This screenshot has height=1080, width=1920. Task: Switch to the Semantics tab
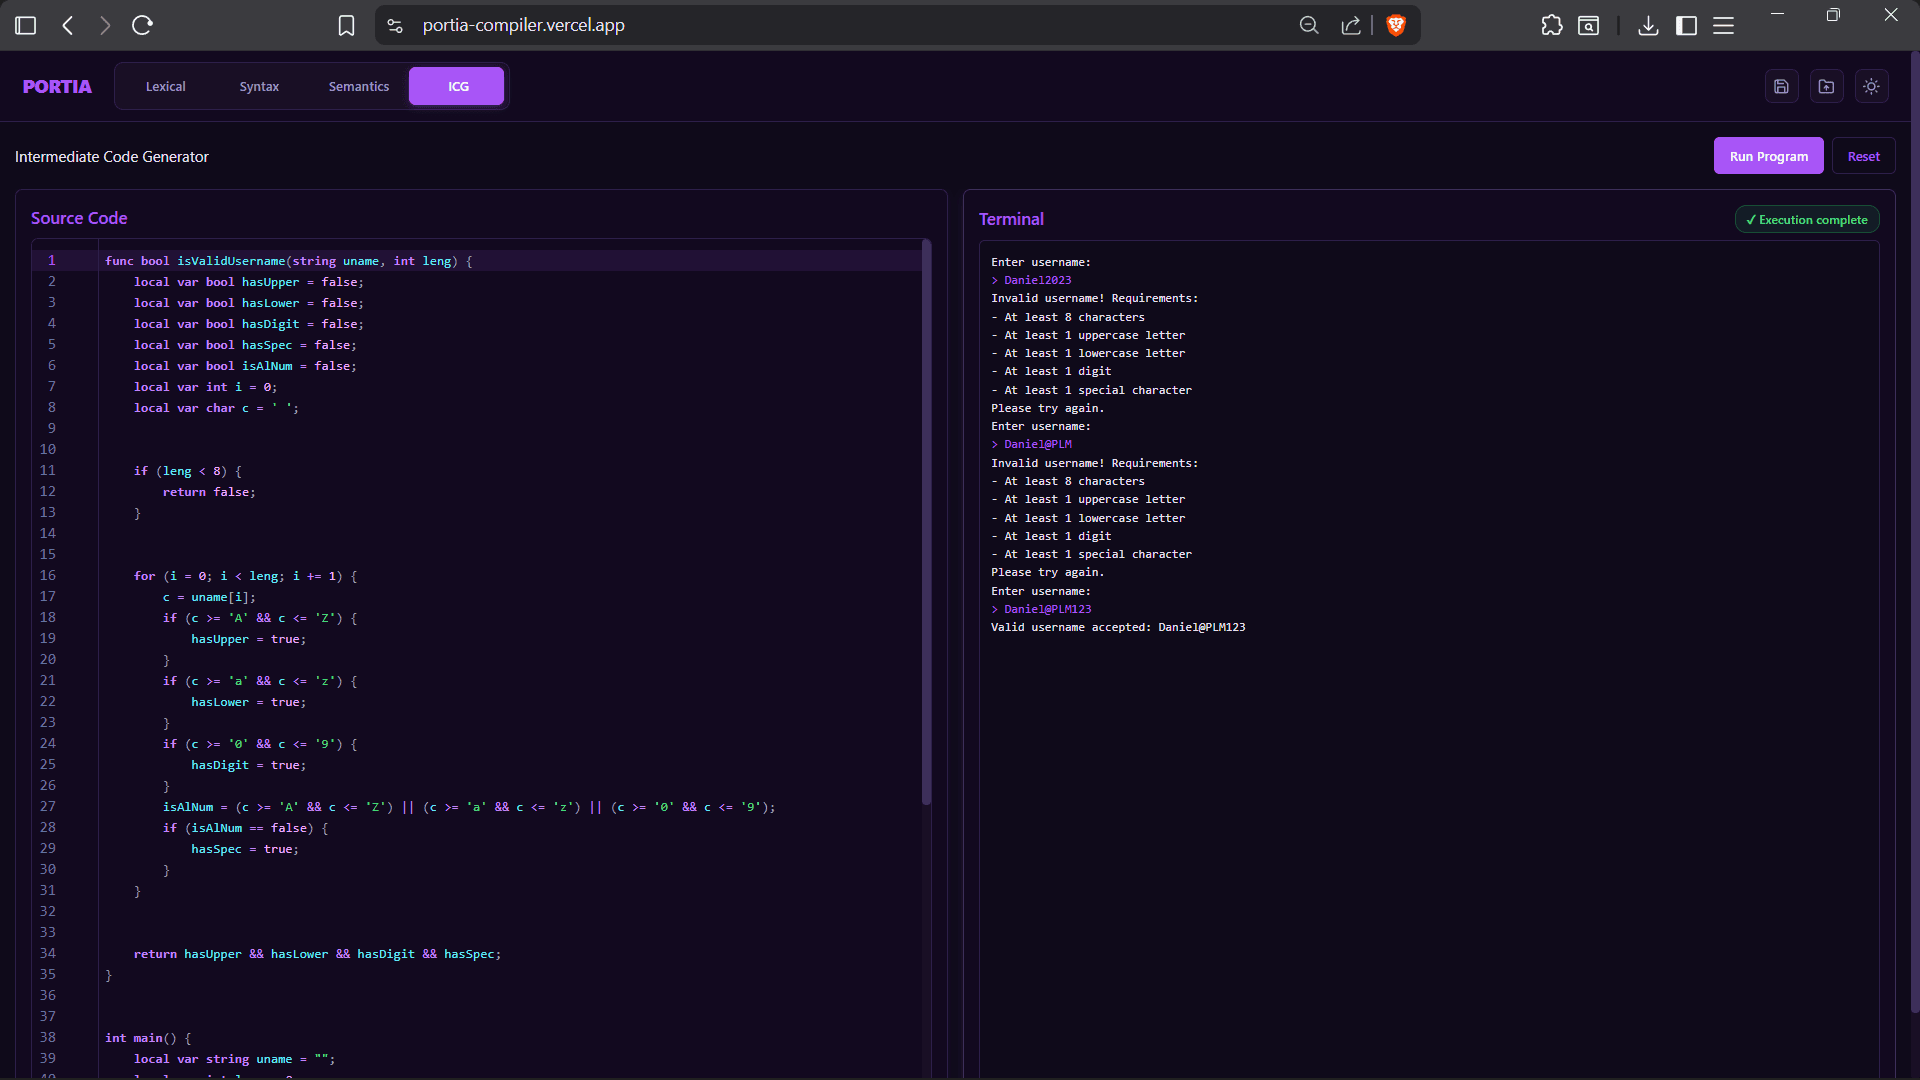pos(359,87)
